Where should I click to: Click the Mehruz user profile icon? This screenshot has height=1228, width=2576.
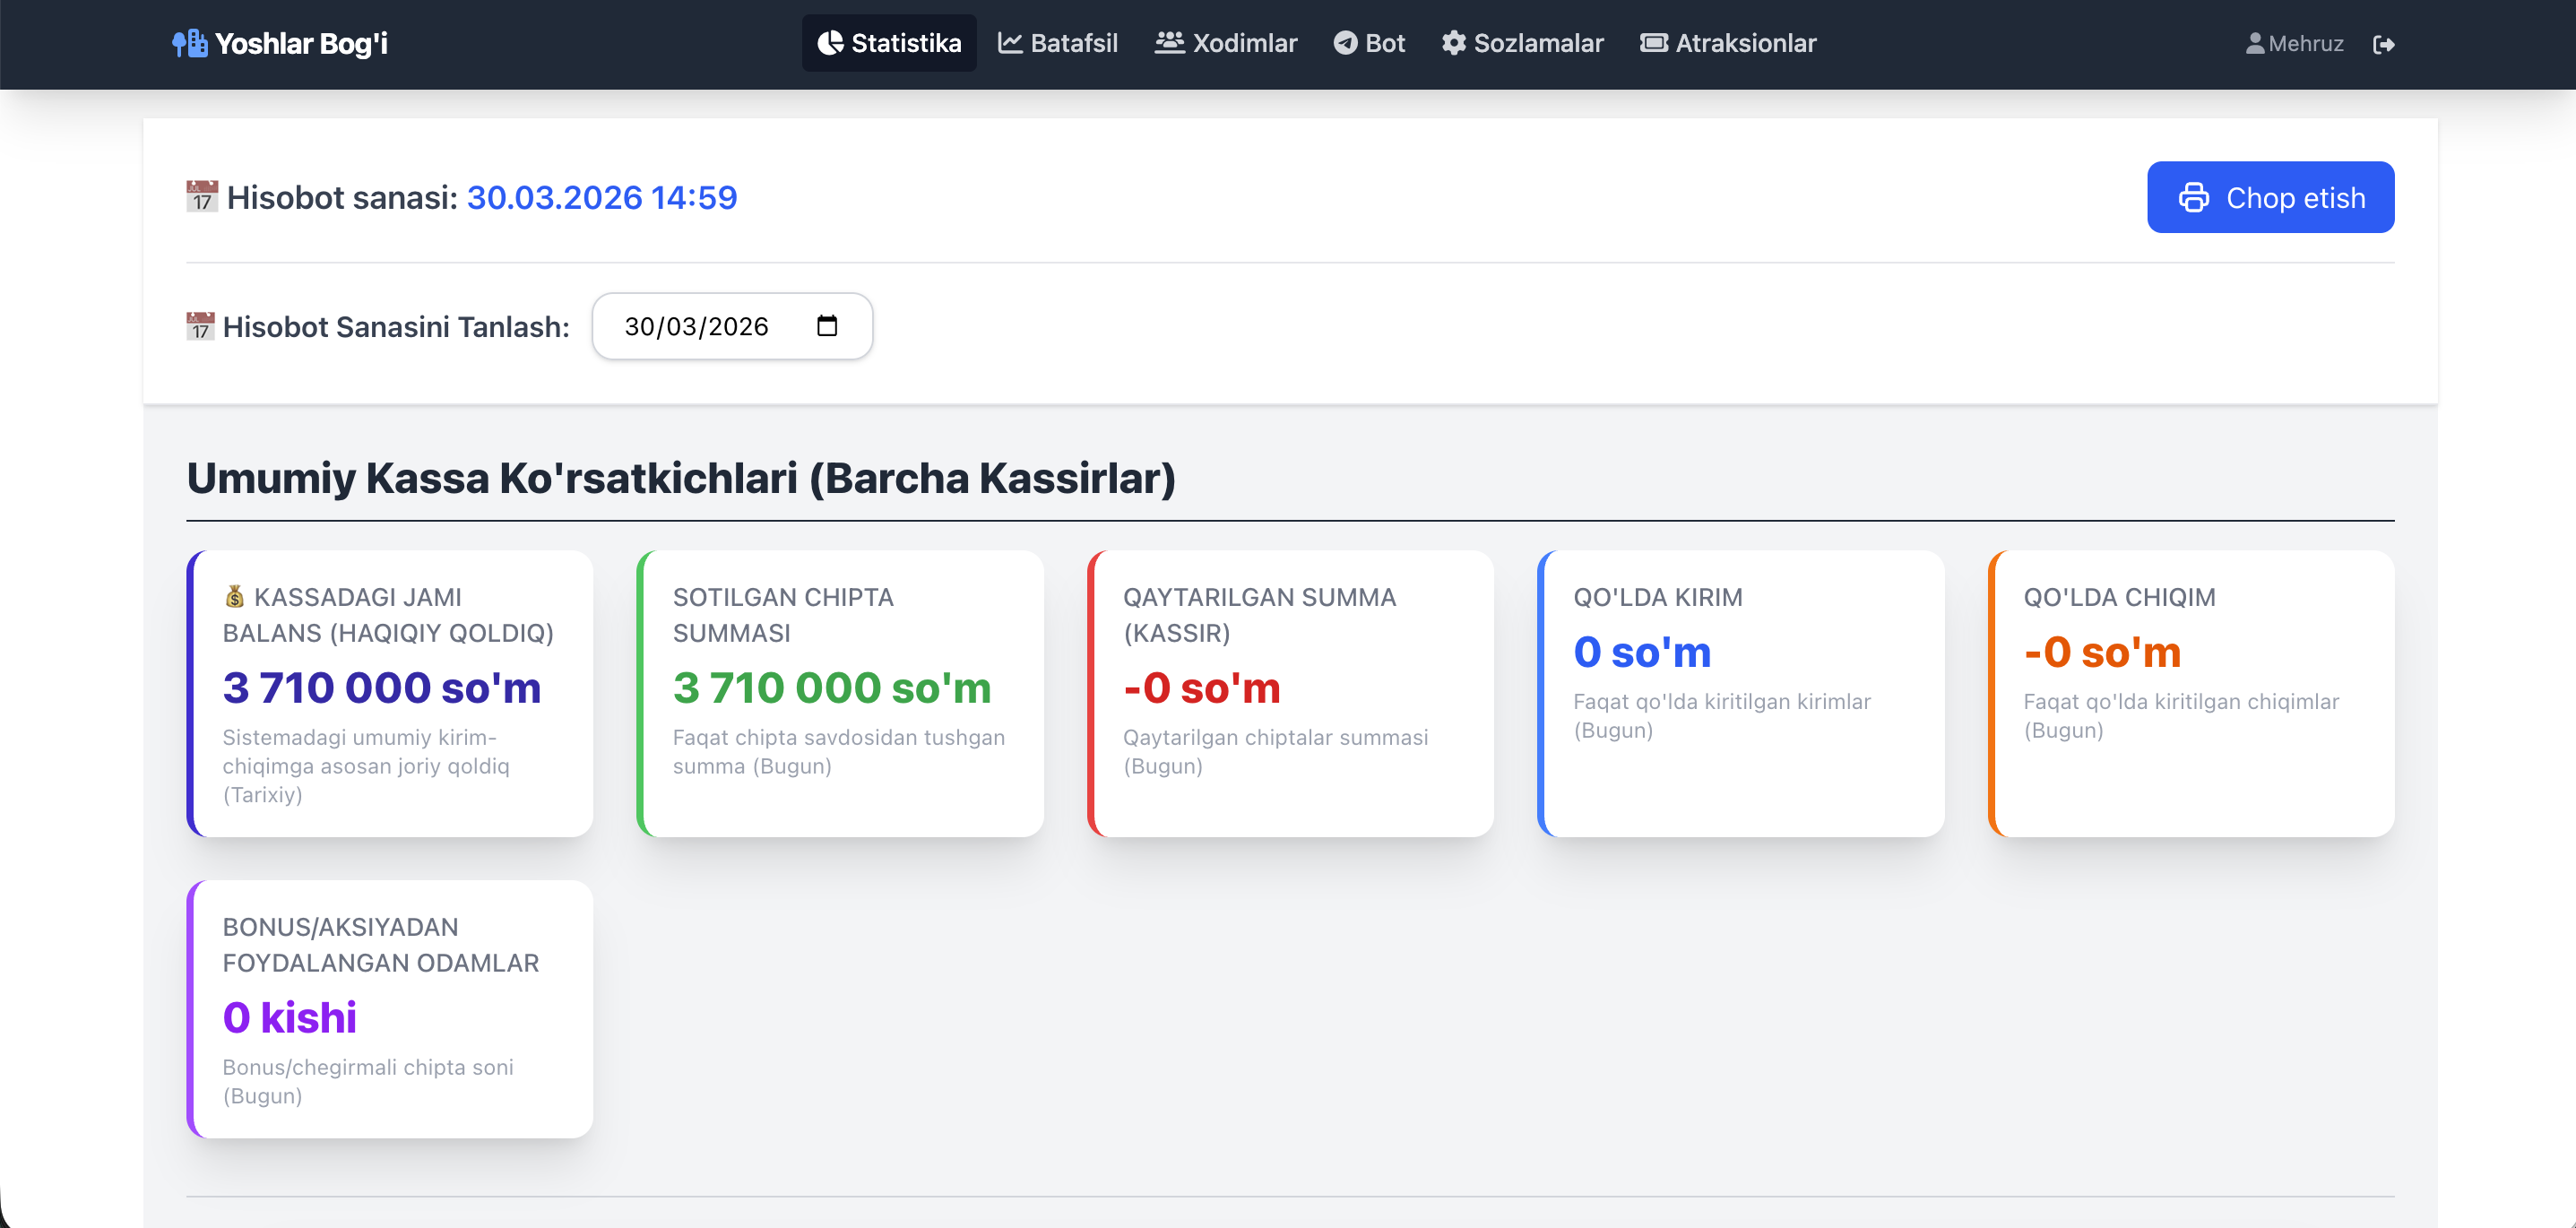[x=2254, y=43]
